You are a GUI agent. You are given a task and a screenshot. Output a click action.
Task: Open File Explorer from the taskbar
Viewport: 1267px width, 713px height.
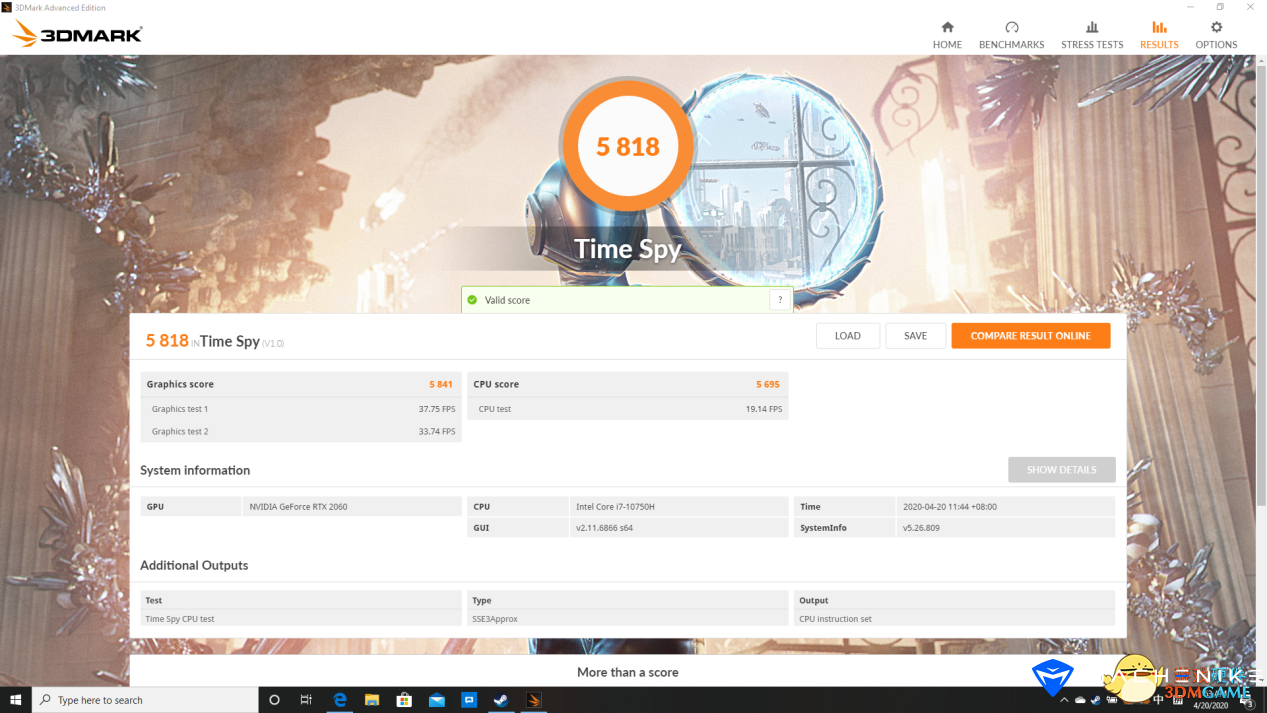pos(372,700)
